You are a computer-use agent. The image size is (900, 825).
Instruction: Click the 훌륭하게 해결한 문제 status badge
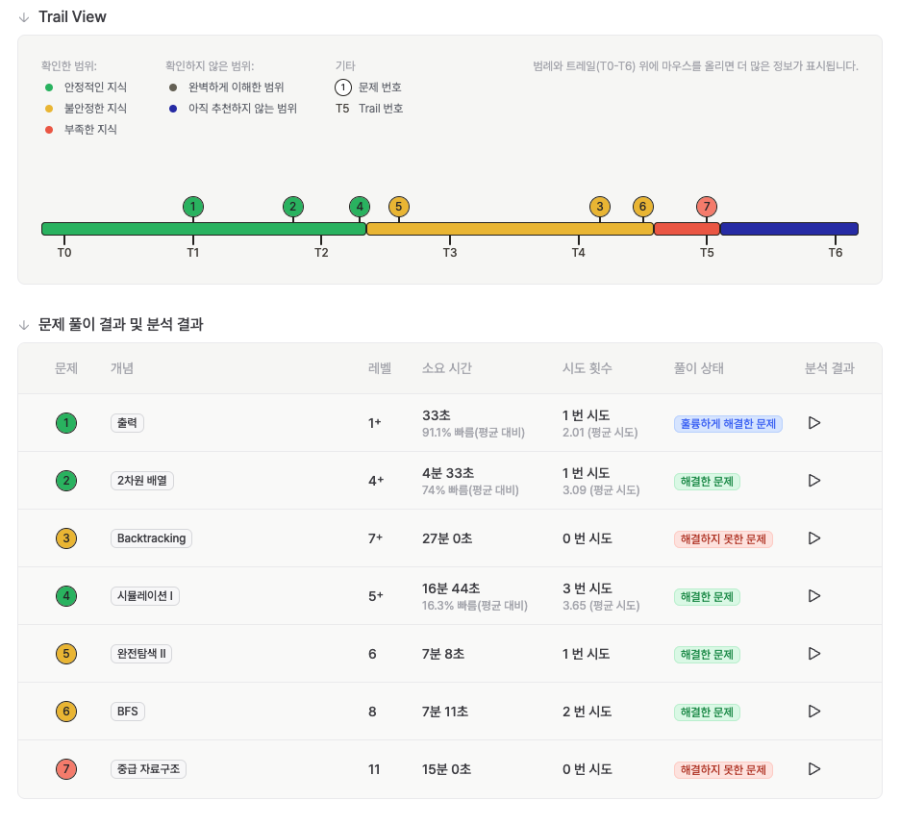click(x=728, y=424)
